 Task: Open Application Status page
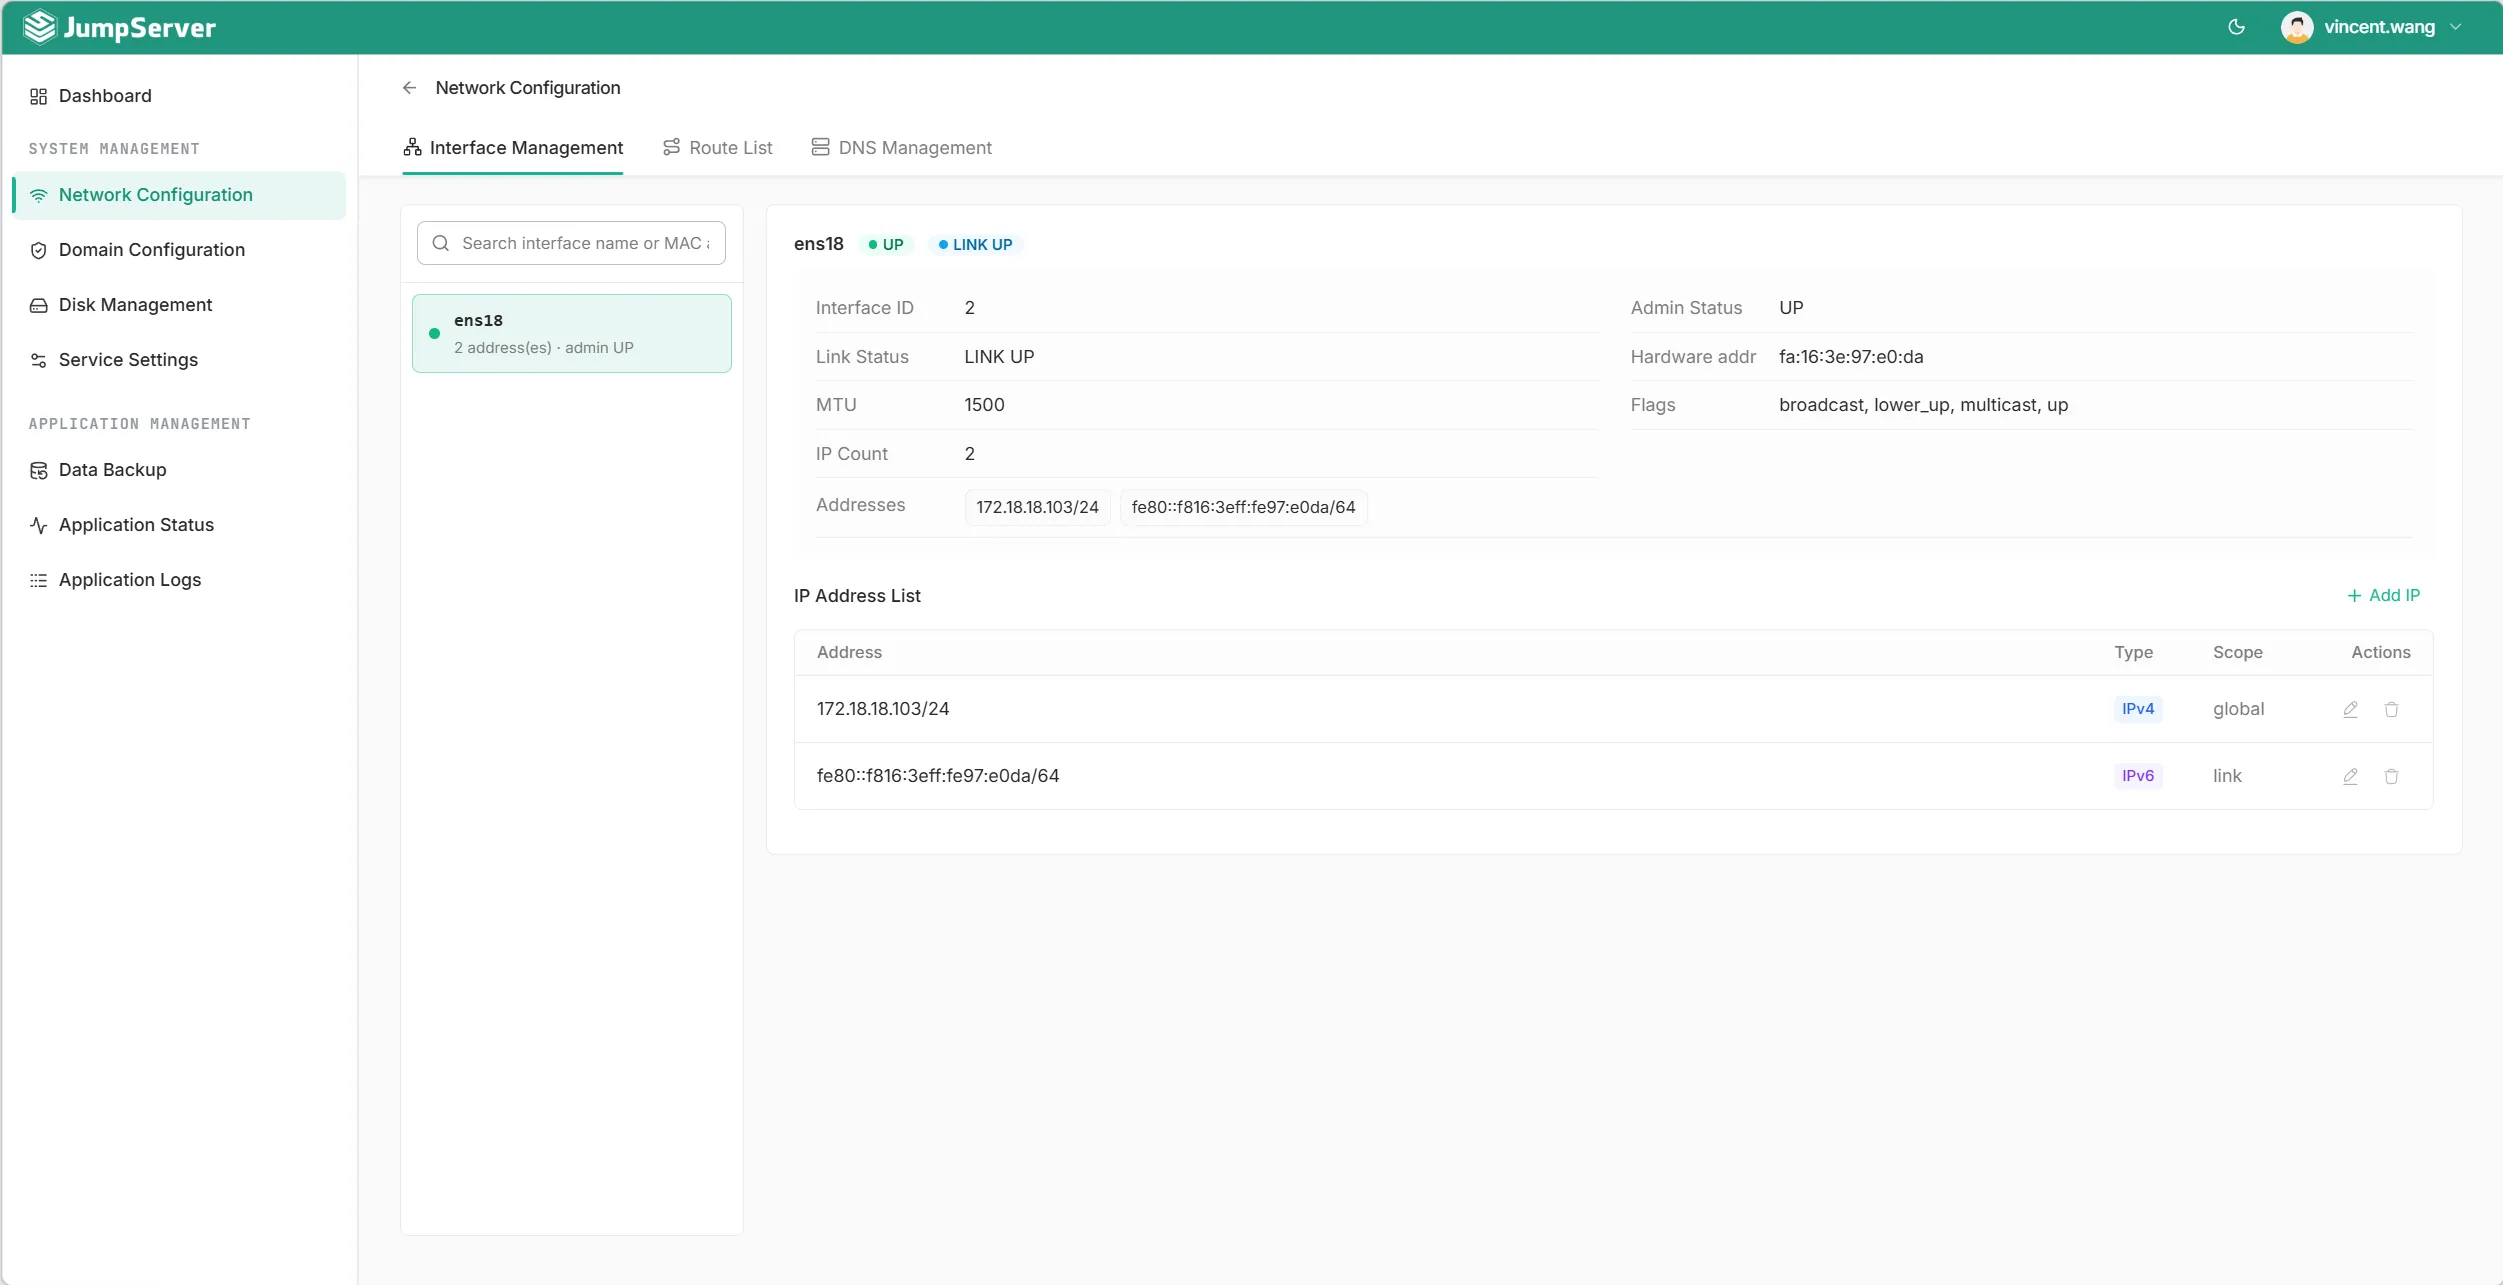coord(179,525)
